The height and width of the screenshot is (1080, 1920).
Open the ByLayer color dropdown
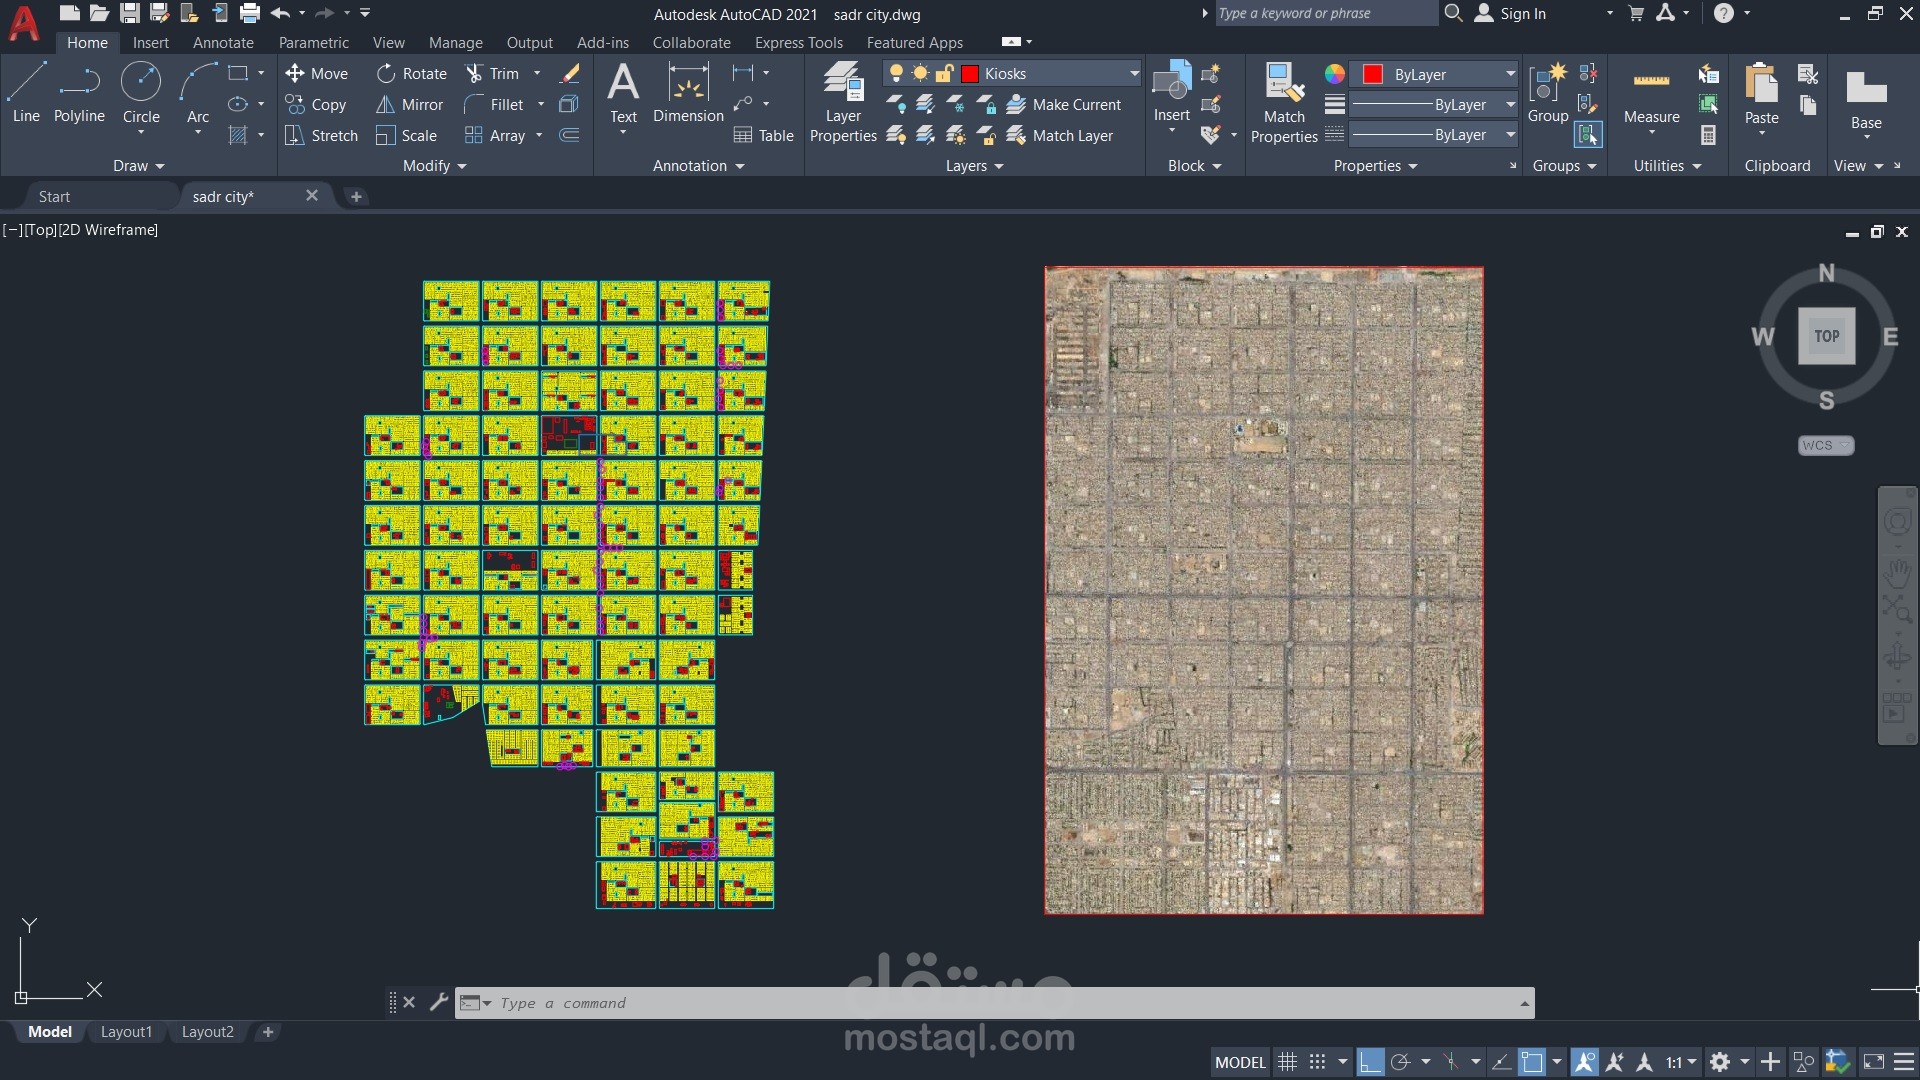coord(1510,74)
